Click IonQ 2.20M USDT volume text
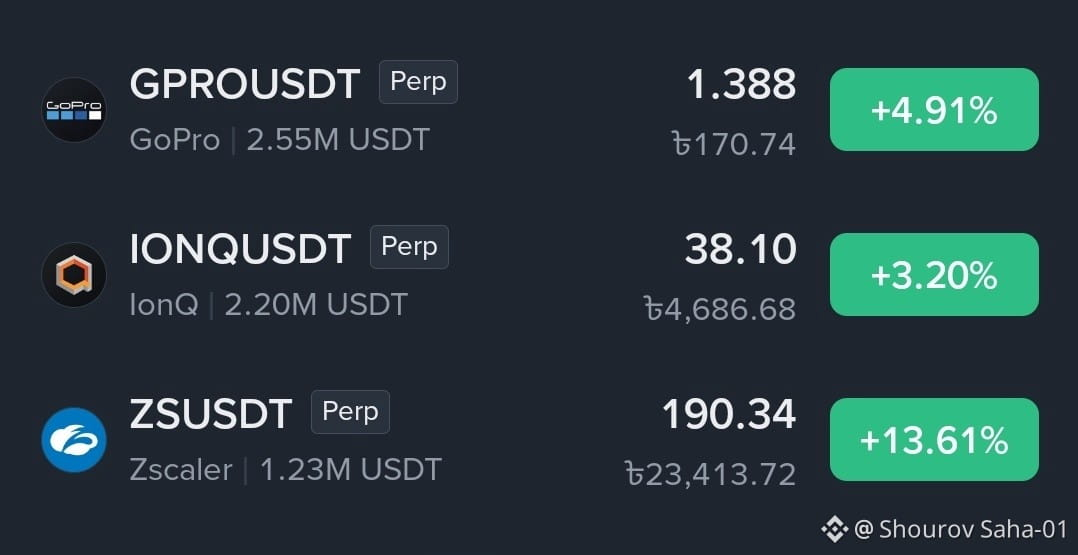The width and height of the screenshot is (1078, 555). [x=269, y=305]
